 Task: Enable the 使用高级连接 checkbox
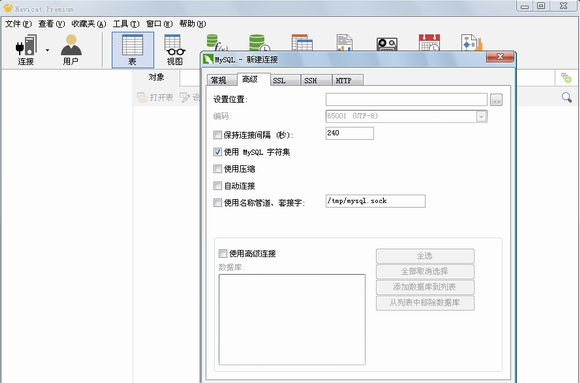click(223, 253)
